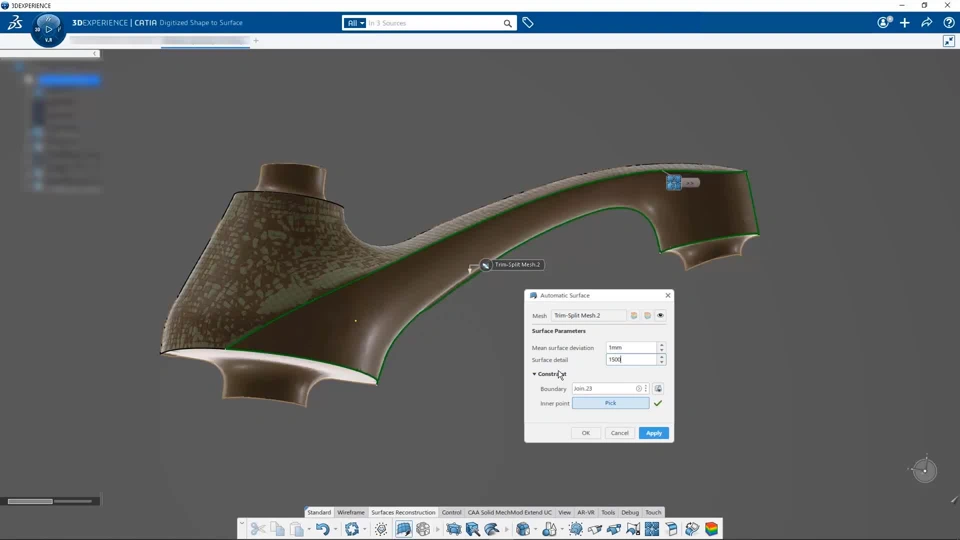This screenshot has height=540, width=960.
Task: Click the rainbow deviation analysis icon
Action: tap(711, 529)
